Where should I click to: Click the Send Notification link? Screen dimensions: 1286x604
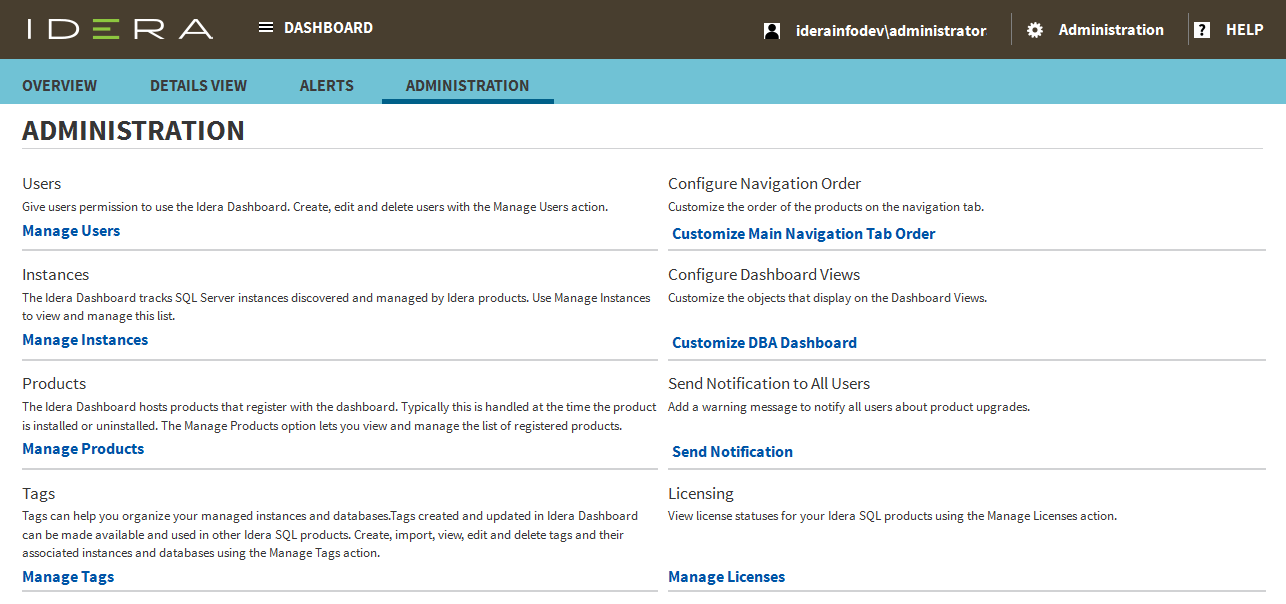pyautogui.click(x=732, y=452)
